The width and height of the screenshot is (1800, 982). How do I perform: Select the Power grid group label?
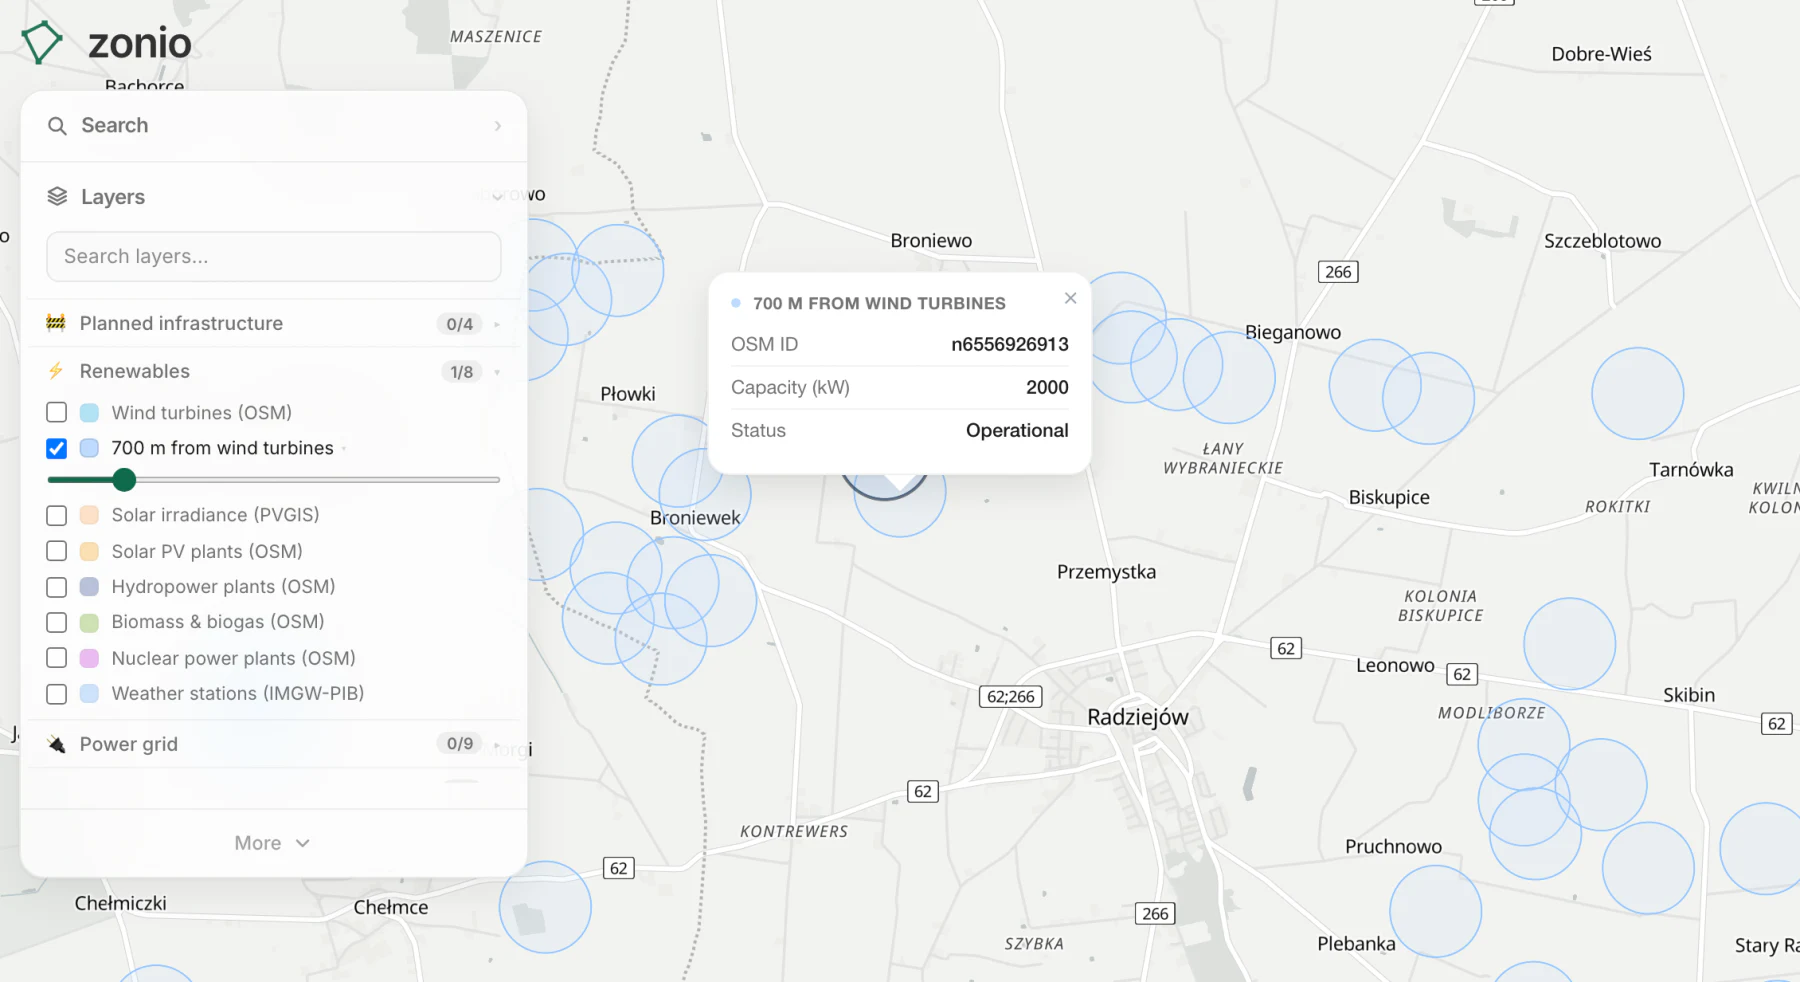pyautogui.click(x=129, y=744)
